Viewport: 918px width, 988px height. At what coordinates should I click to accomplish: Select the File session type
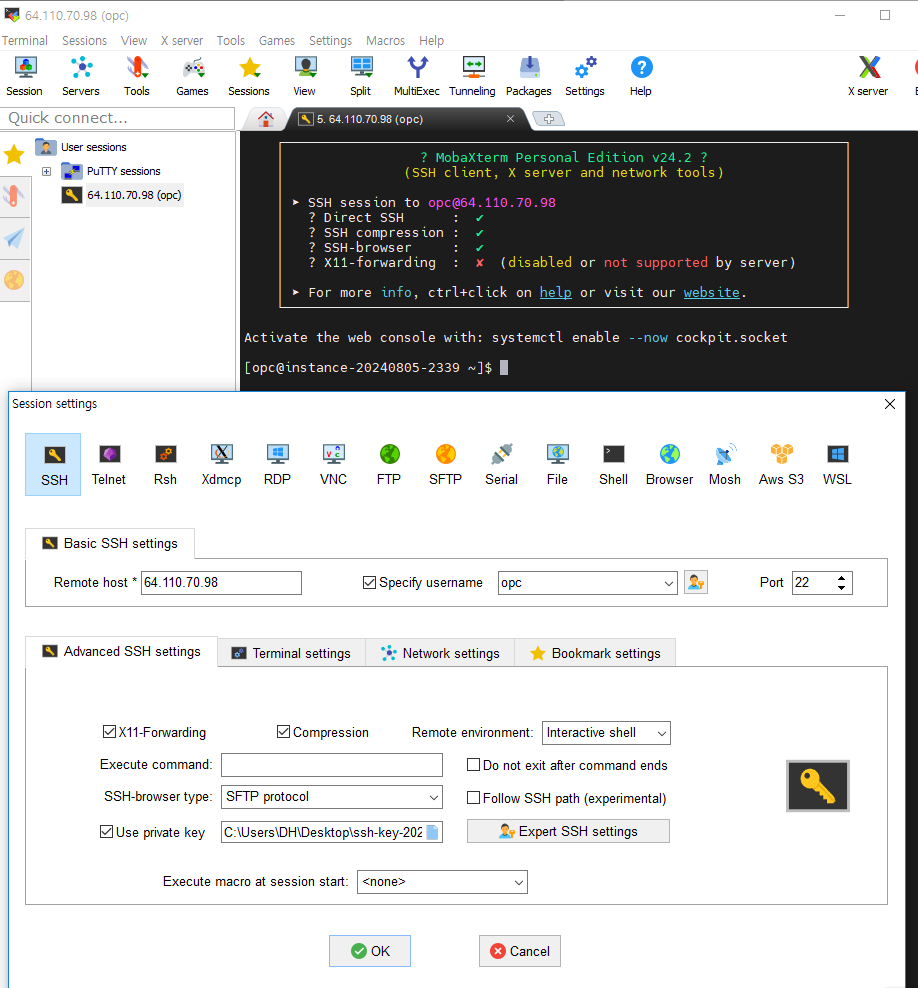pos(558,464)
